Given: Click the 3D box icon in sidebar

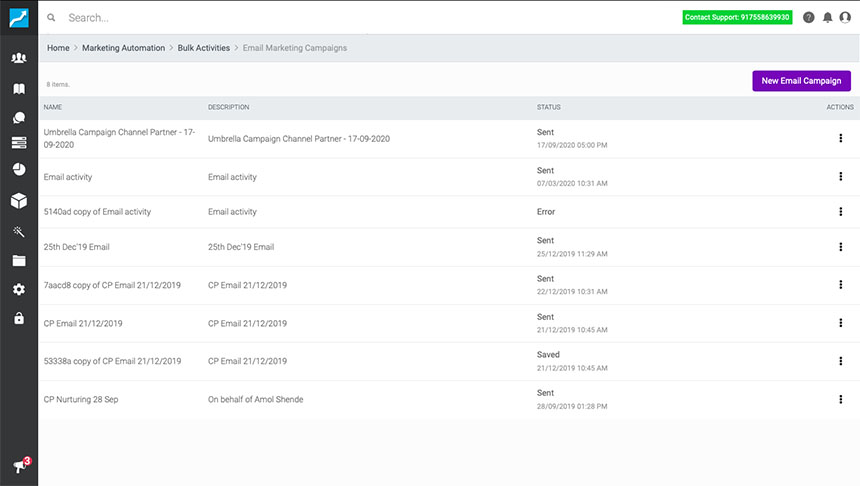Looking at the screenshot, I should pyautogui.click(x=18, y=201).
